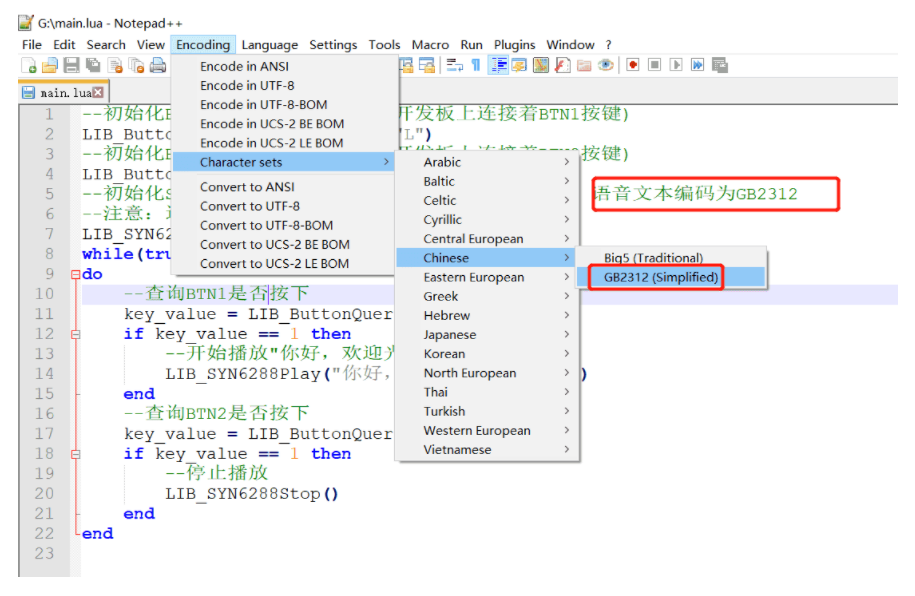915x596 pixels.
Task: Select GB2312 (Simplified) encoding
Action: click(671, 277)
